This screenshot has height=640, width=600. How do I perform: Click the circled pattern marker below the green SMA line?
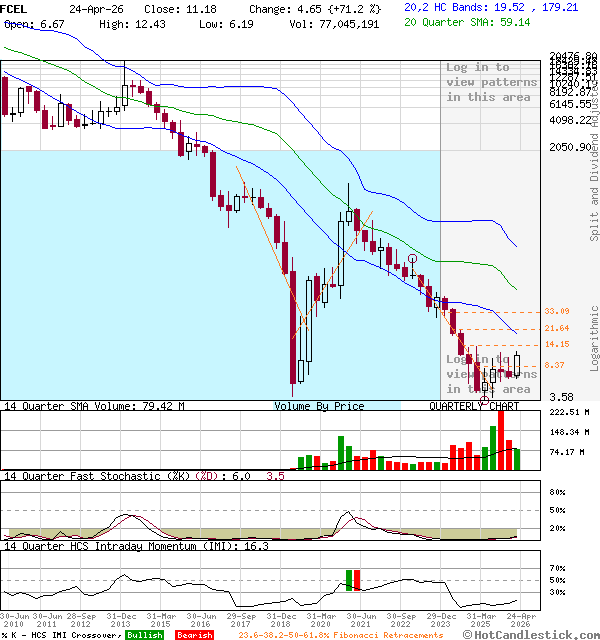(412, 259)
